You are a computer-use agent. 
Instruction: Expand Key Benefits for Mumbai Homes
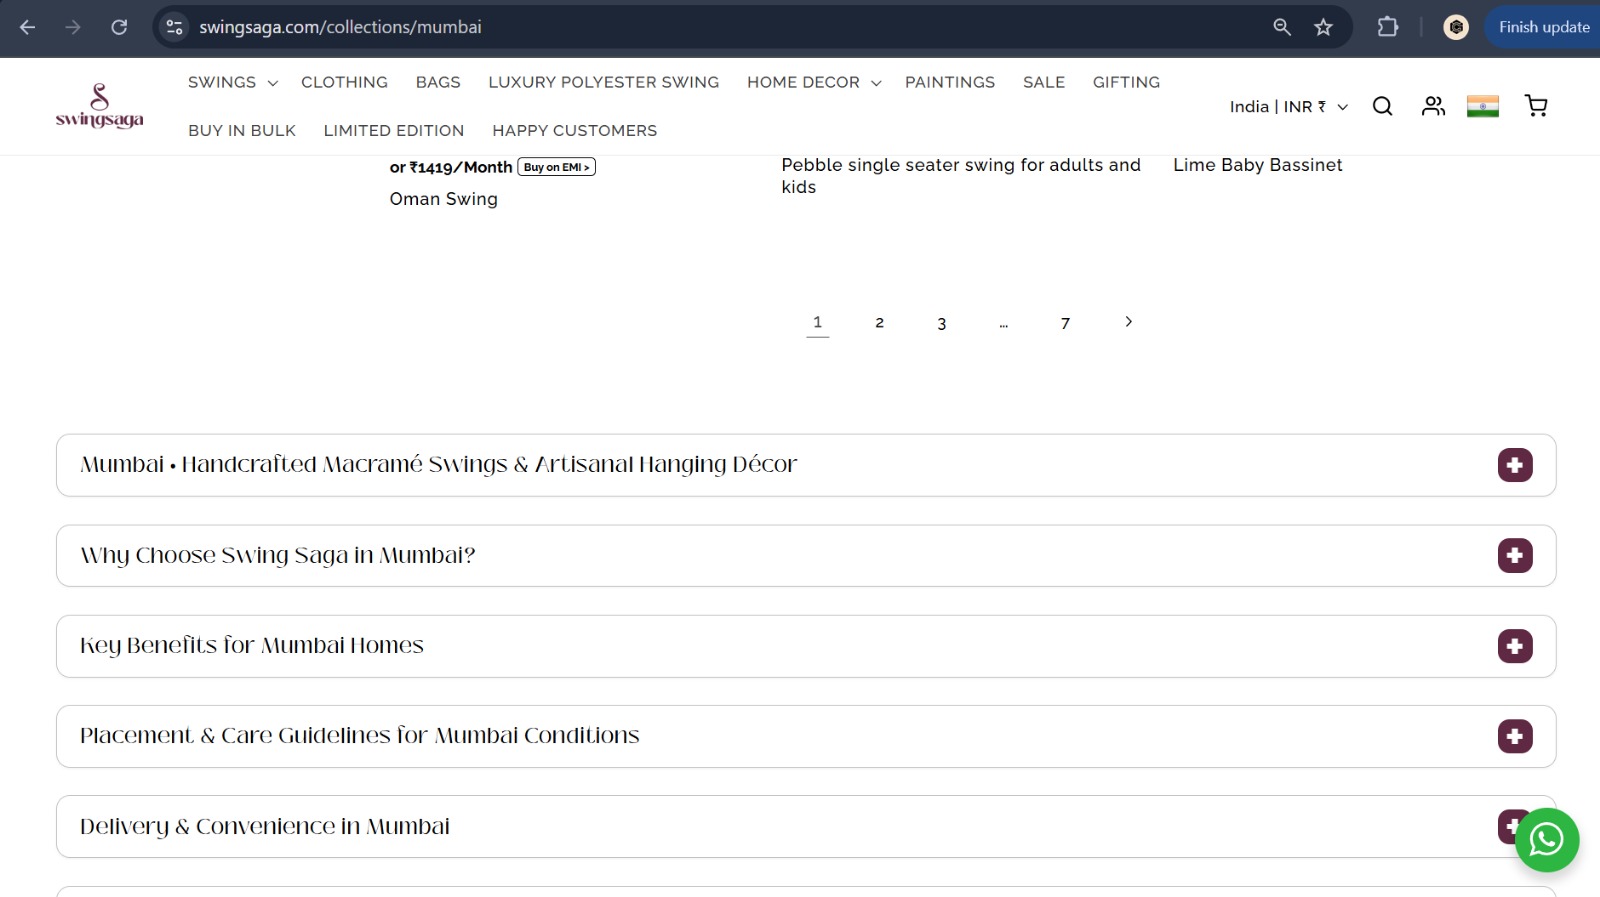tap(806, 646)
